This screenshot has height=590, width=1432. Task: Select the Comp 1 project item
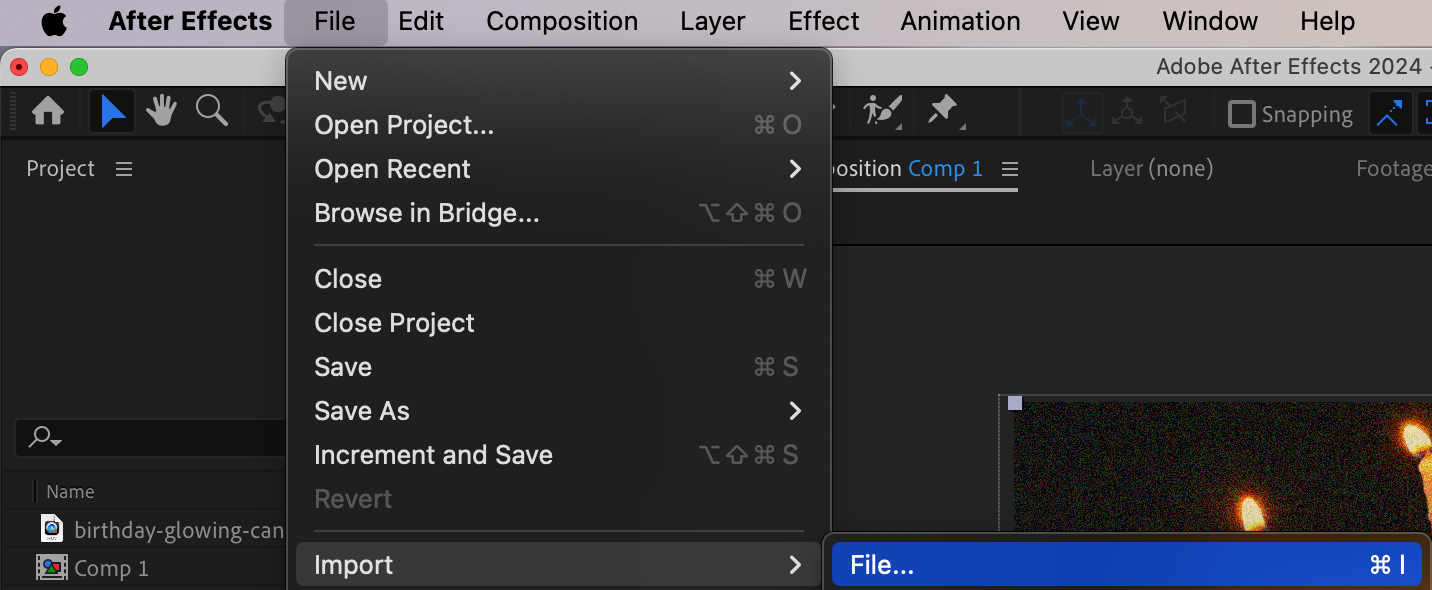click(x=111, y=568)
